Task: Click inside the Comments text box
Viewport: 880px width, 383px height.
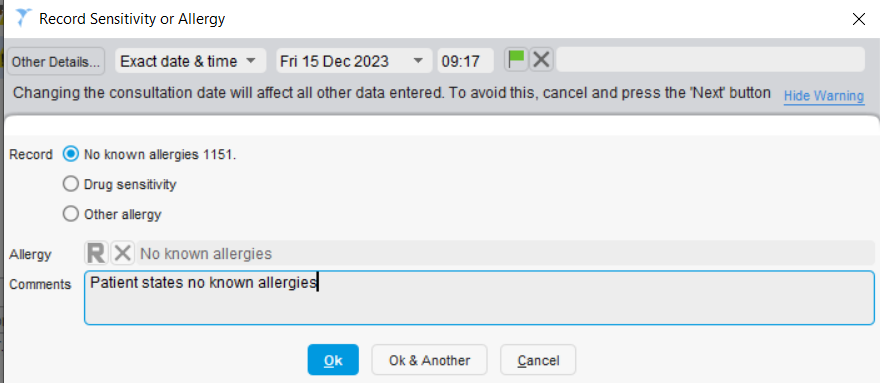Action: coord(479,298)
